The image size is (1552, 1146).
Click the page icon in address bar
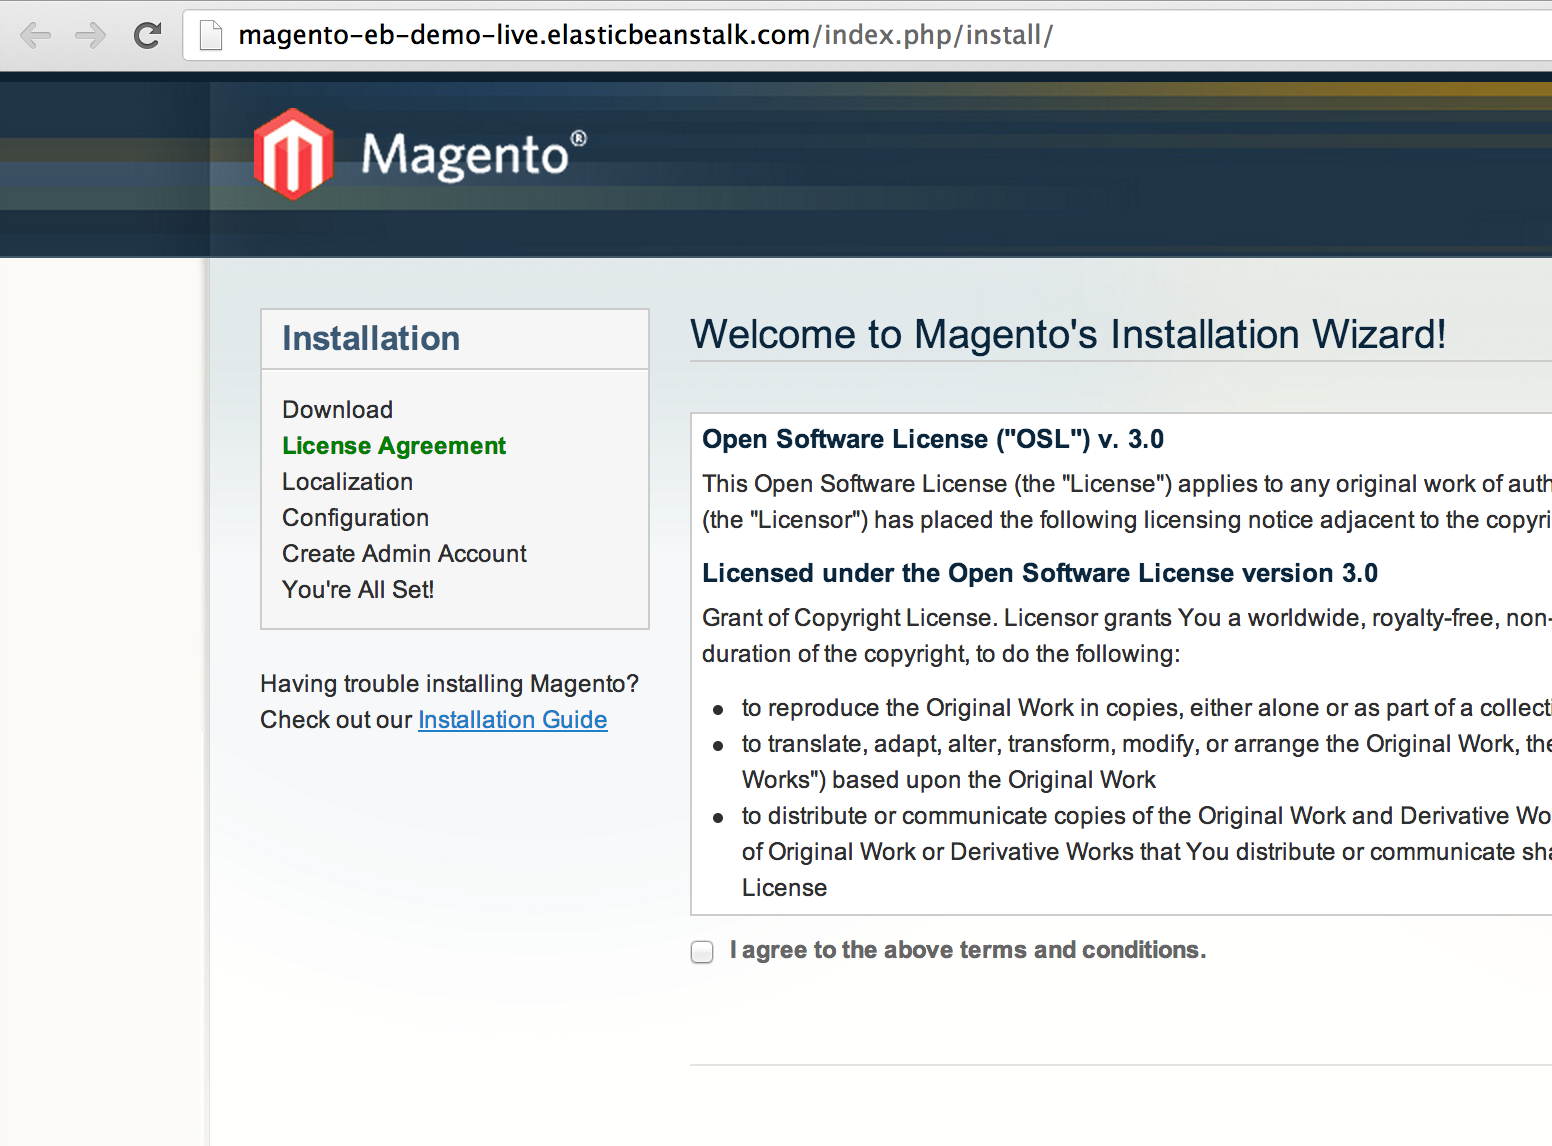pyautogui.click(x=211, y=36)
